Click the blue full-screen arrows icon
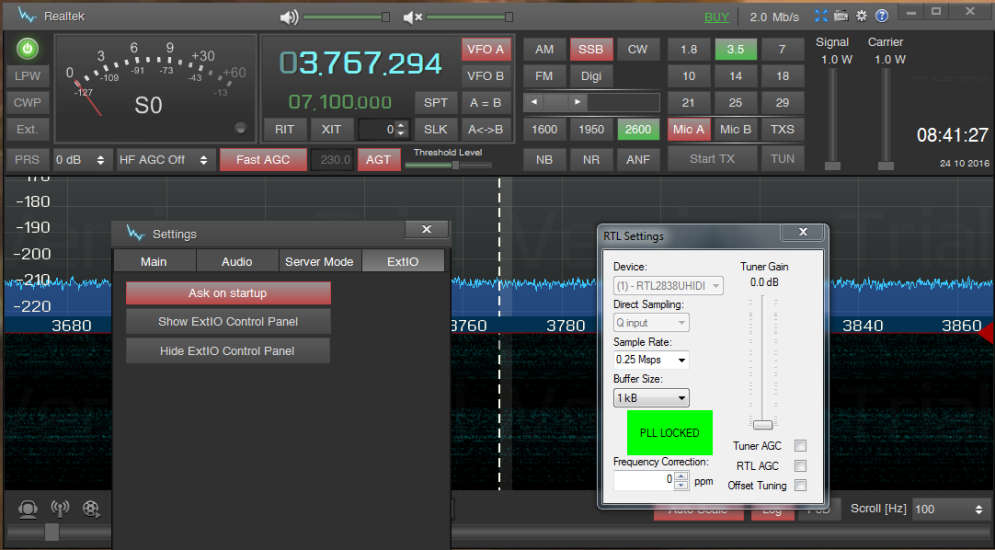 pyautogui.click(x=821, y=16)
